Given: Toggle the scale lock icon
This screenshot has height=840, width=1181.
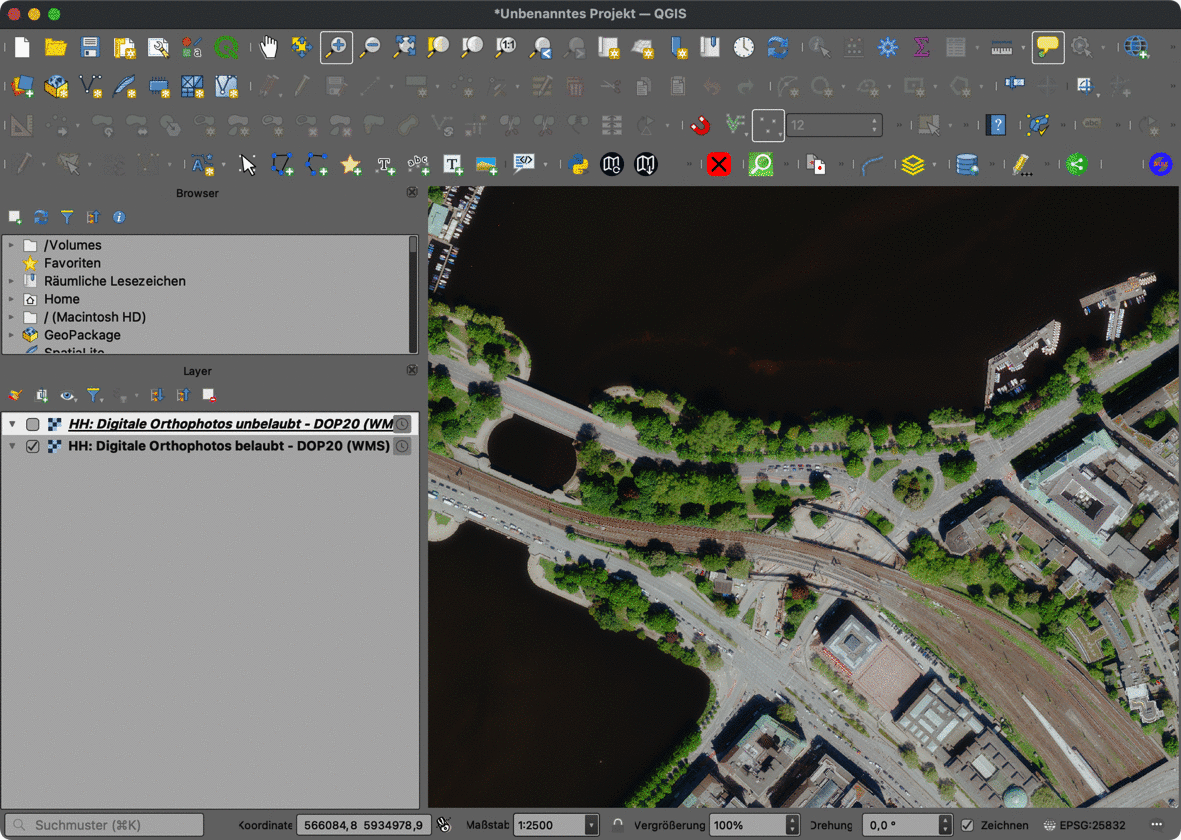Looking at the screenshot, I should point(618,825).
